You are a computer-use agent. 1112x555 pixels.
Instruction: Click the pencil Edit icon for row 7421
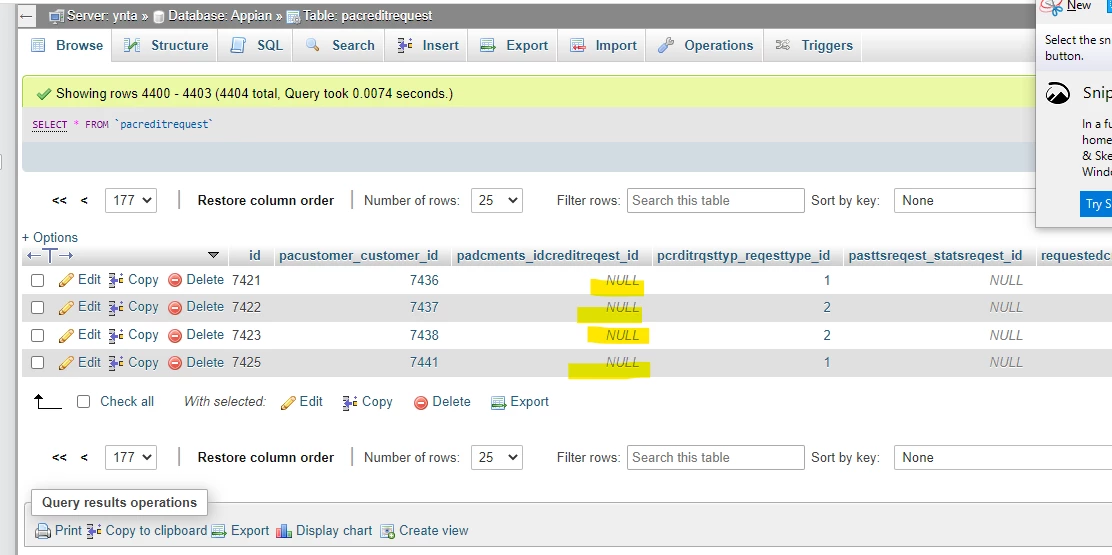point(66,280)
